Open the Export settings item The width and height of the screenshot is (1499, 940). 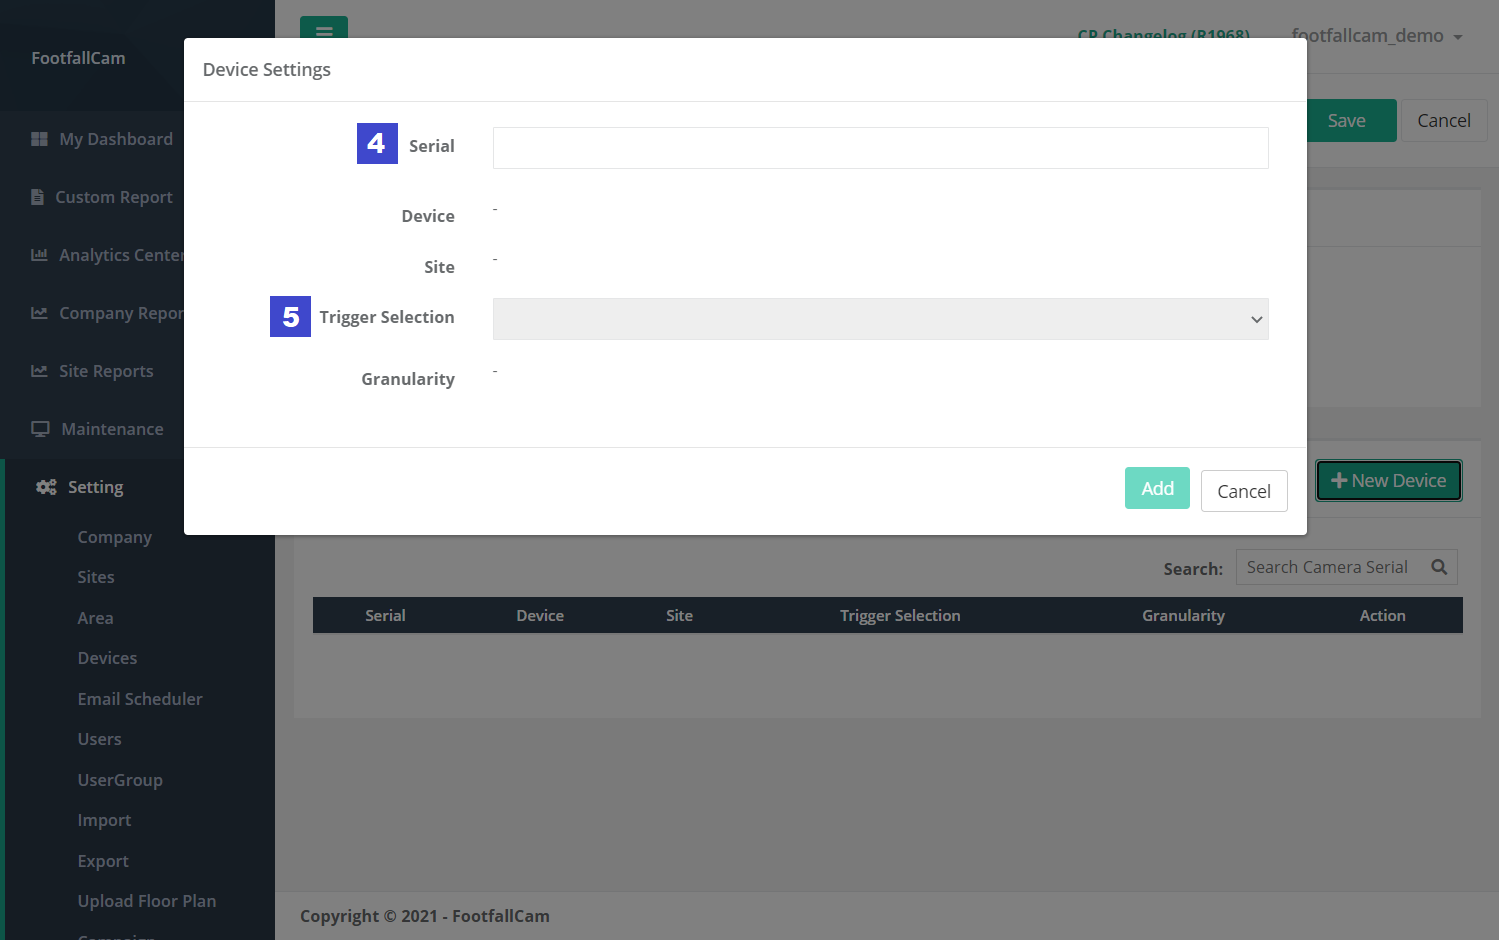coord(103,861)
